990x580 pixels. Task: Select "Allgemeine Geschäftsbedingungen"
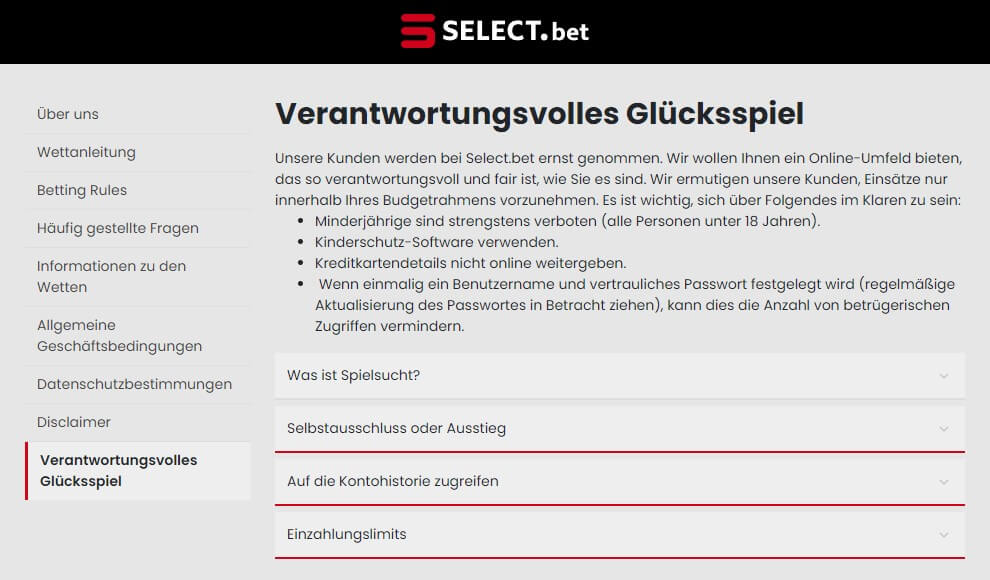119,335
